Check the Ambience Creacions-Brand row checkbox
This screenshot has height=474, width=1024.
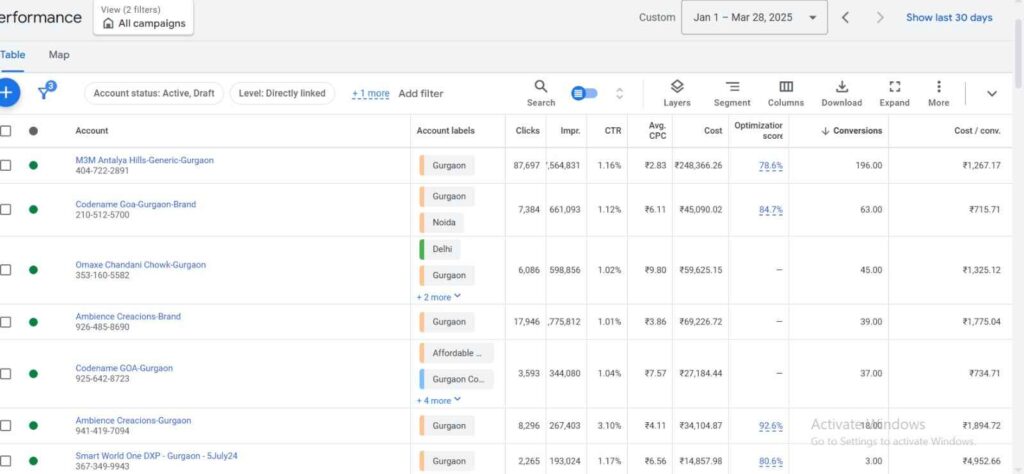pos(5,322)
